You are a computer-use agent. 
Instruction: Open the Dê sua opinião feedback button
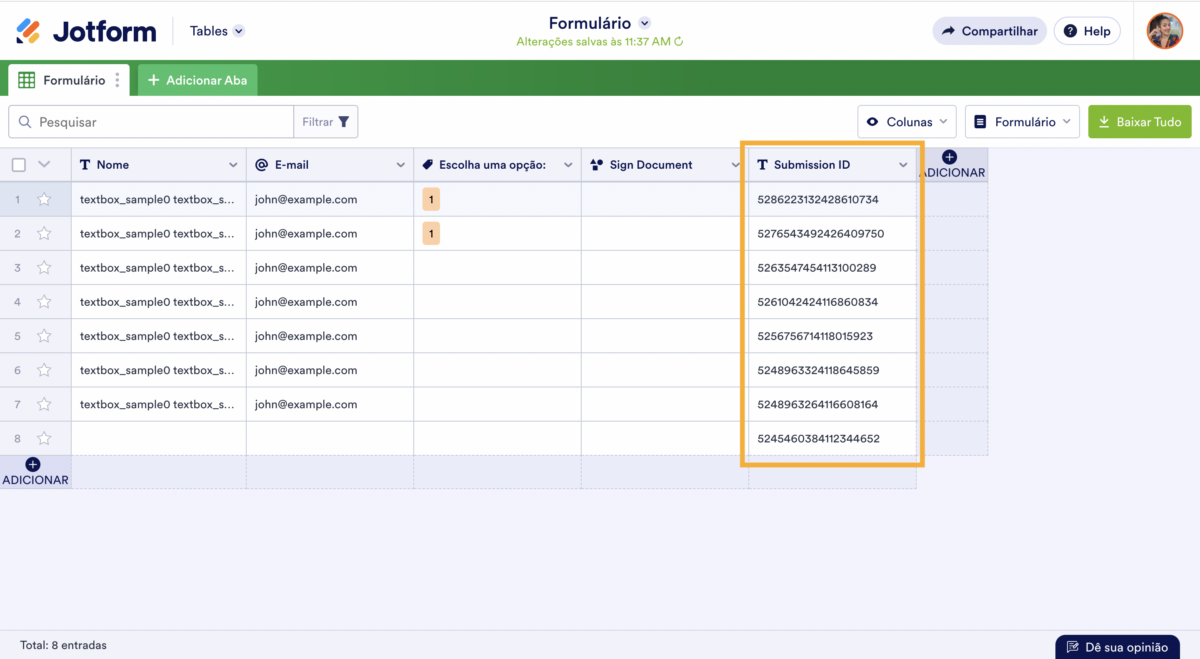coord(1117,646)
